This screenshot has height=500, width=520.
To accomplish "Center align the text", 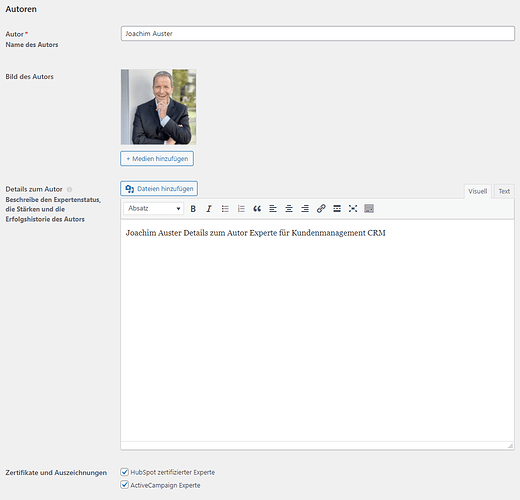I will [289, 209].
